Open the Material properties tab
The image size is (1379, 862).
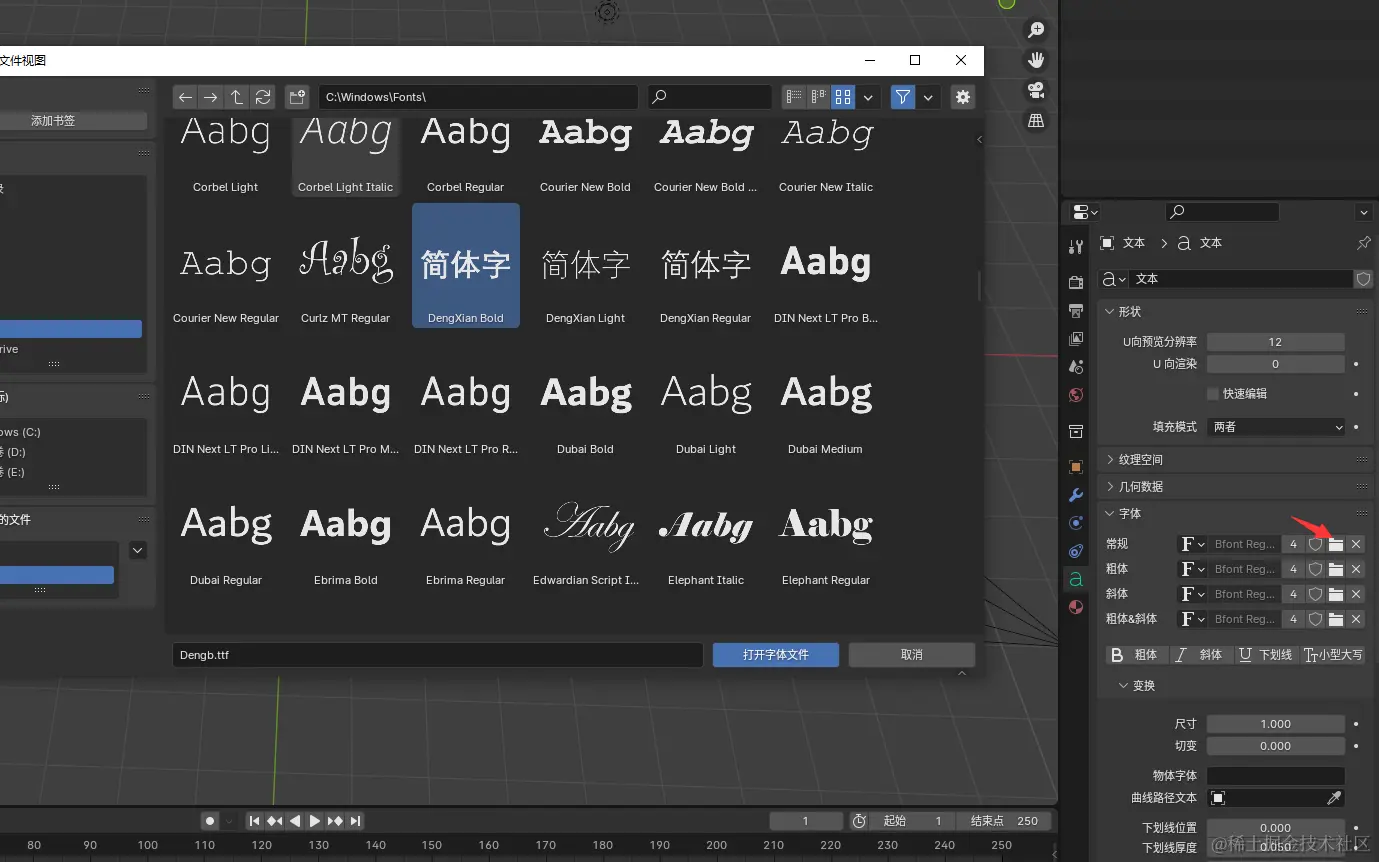1076,607
